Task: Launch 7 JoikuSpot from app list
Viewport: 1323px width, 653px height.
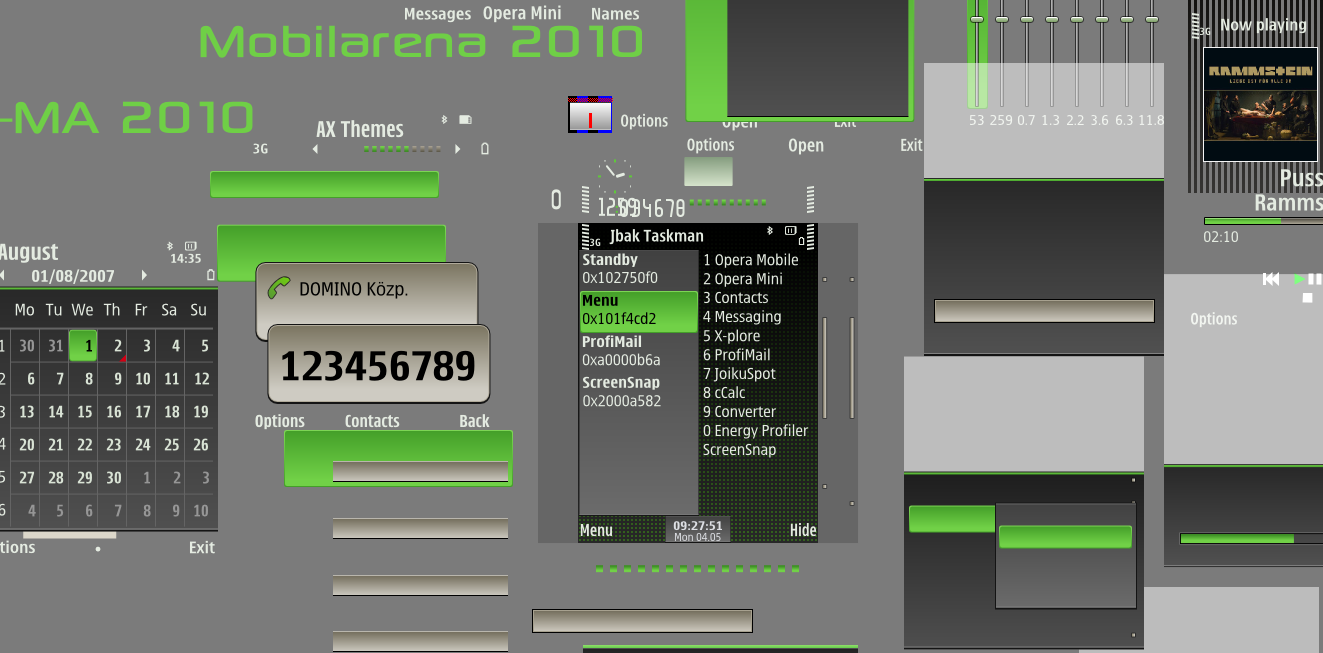Action: coord(739,374)
